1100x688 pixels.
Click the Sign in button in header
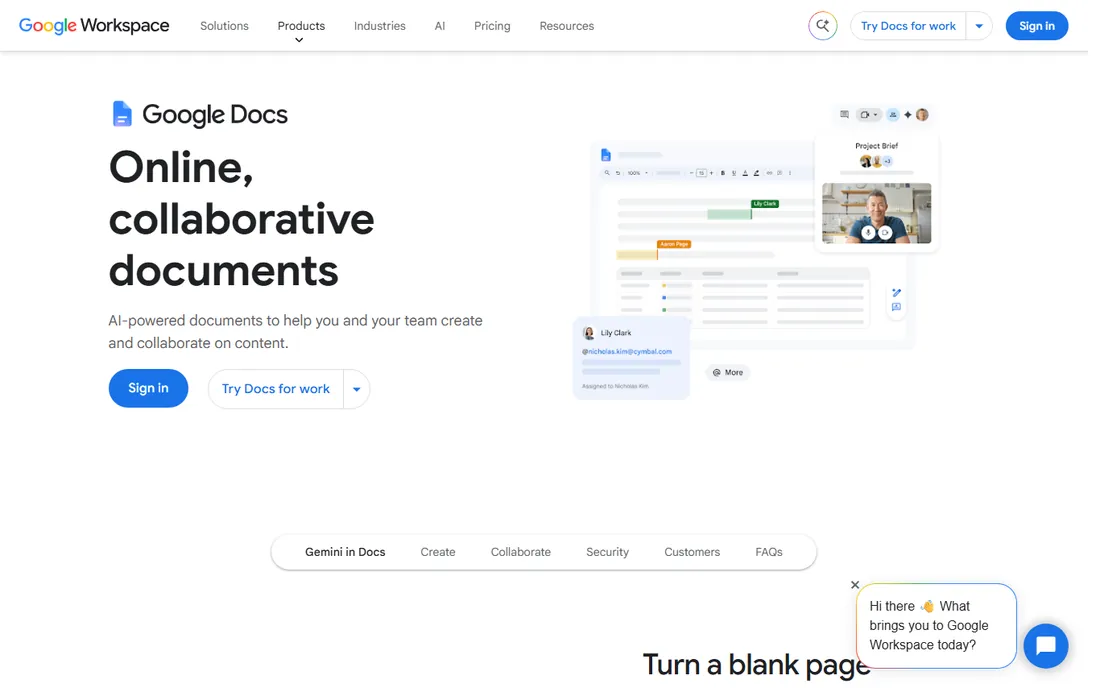(x=1036, y=26)
